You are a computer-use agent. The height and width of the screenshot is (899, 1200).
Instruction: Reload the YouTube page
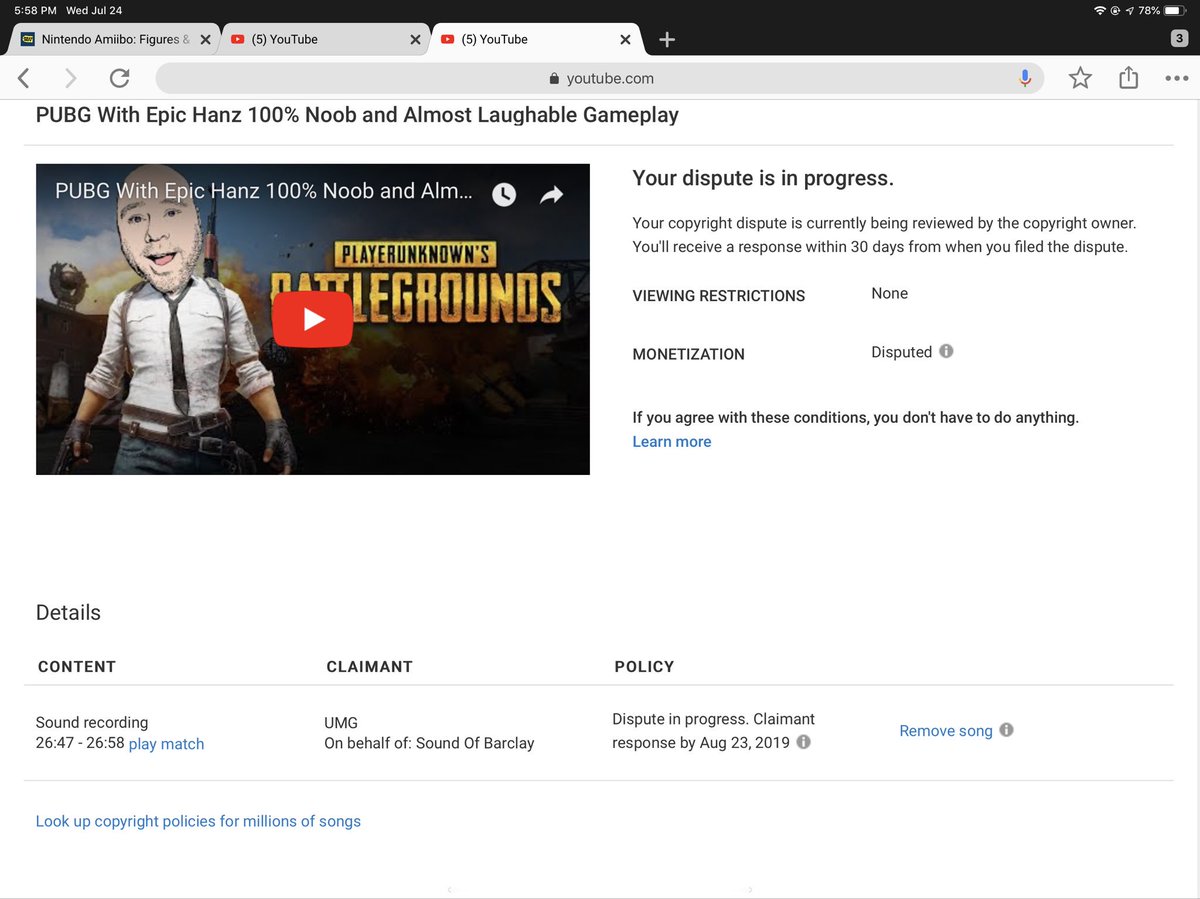[x=119, y=78]
